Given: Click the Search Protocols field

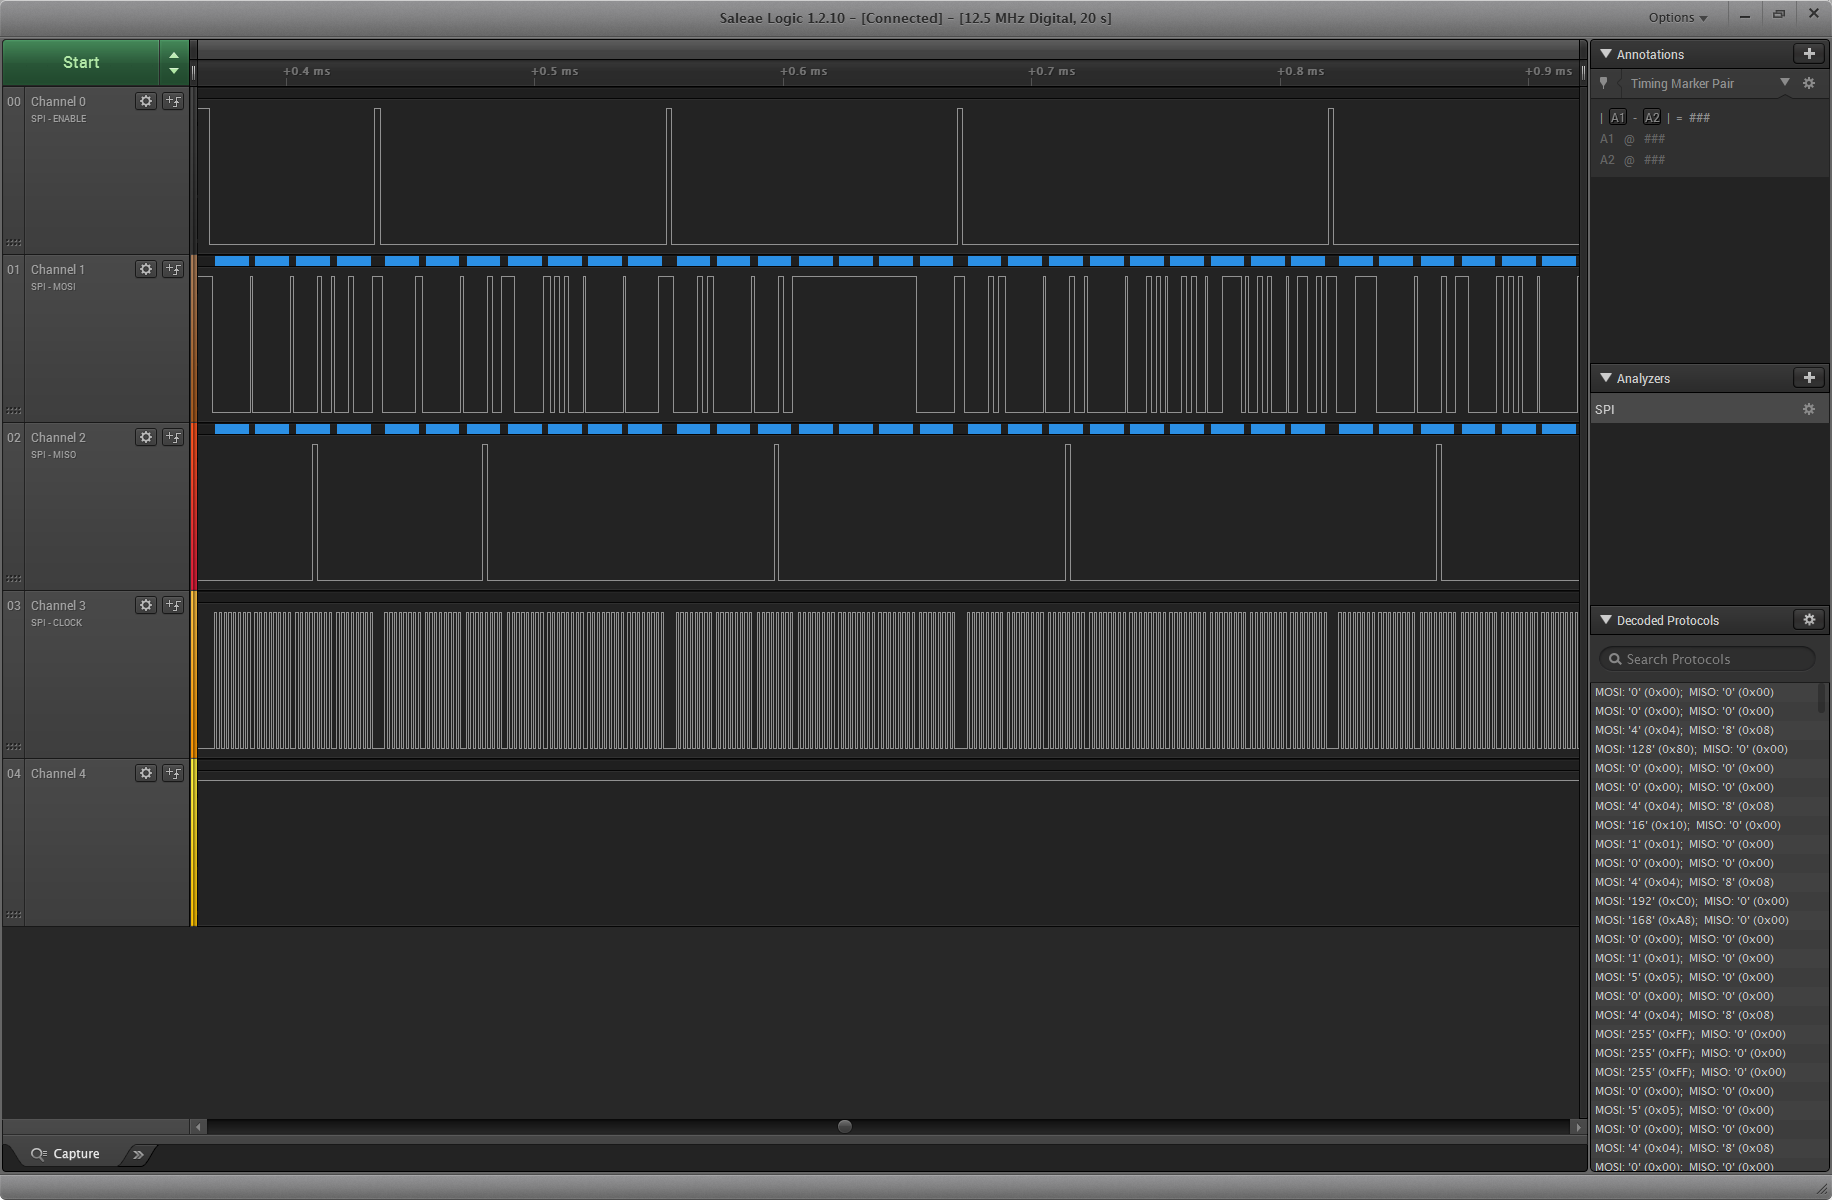Looking at the screenshot, I should click(x=1706, y=659).
